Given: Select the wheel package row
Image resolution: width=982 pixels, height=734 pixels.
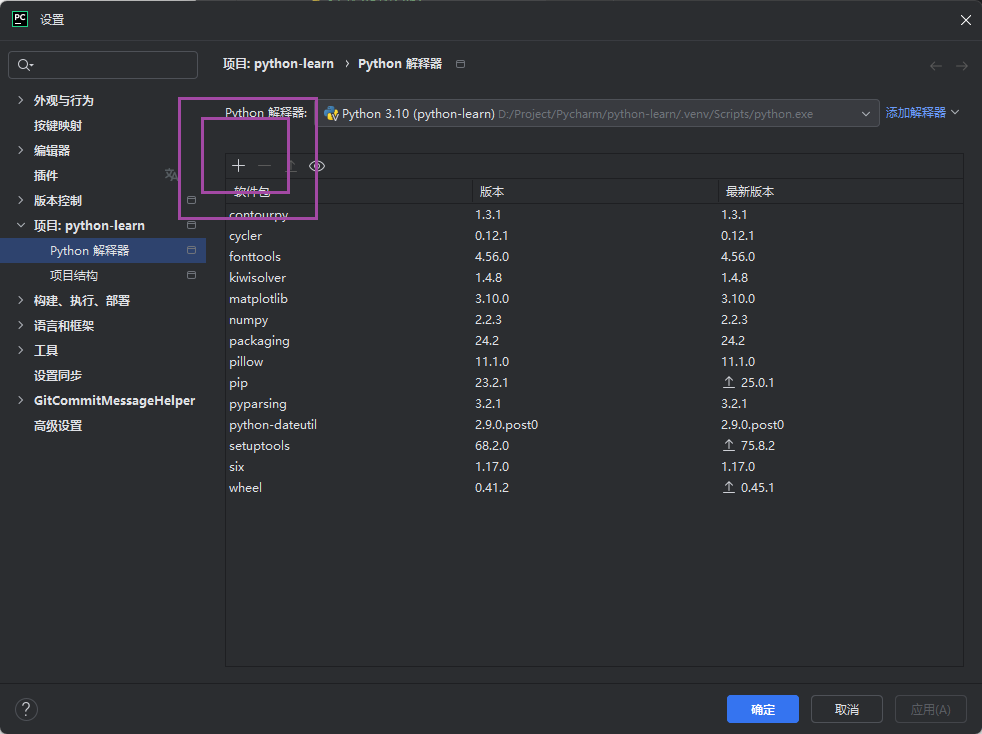Looking at the screenshot, I should [594, 487].
